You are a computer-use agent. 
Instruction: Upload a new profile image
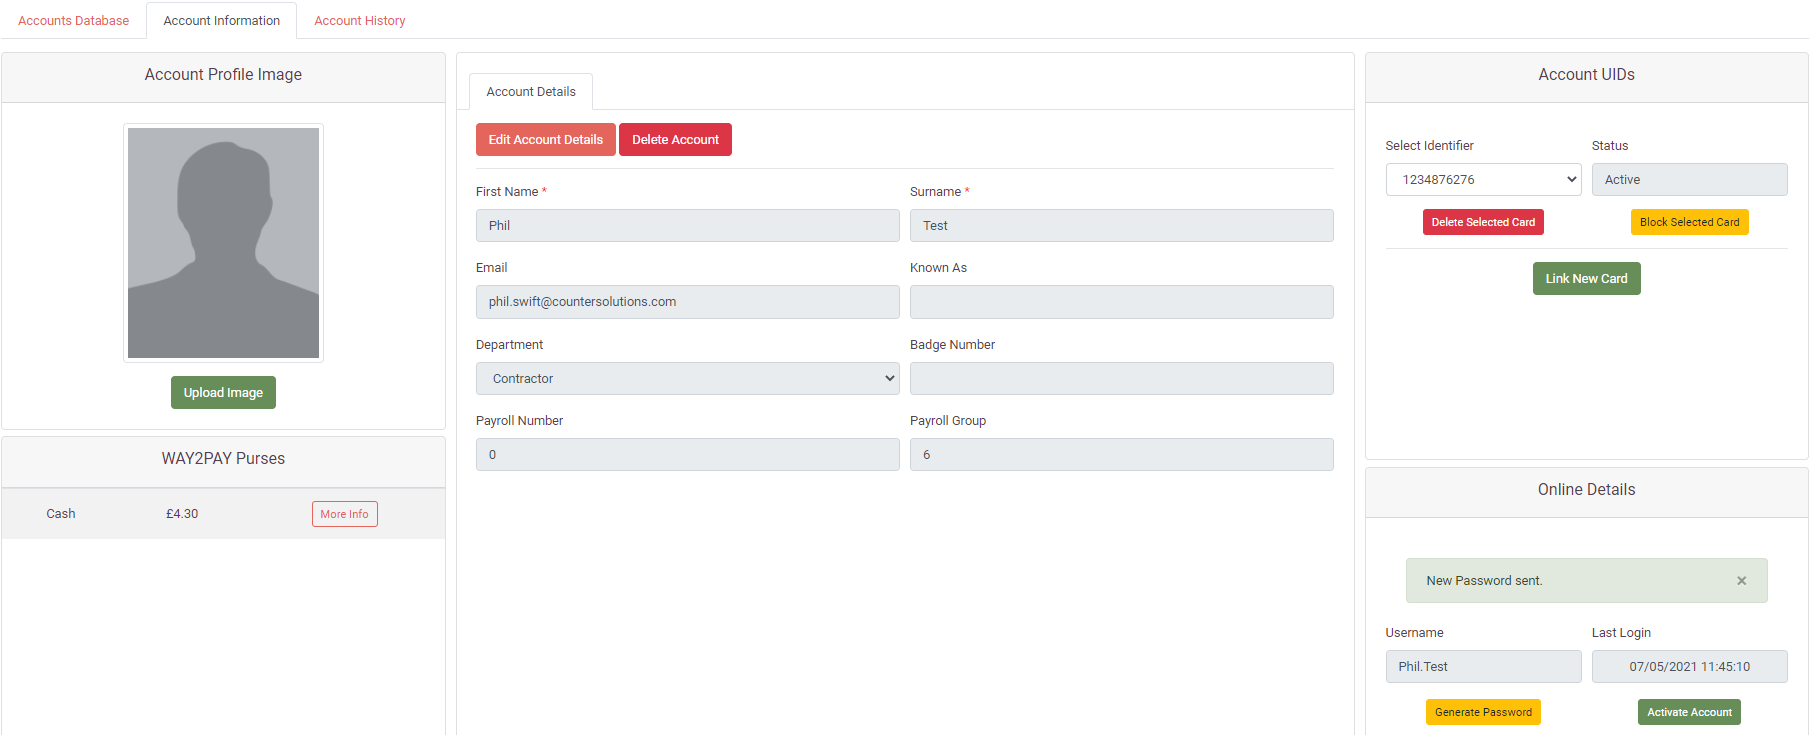pyautogui.click(x=223, y=393)
